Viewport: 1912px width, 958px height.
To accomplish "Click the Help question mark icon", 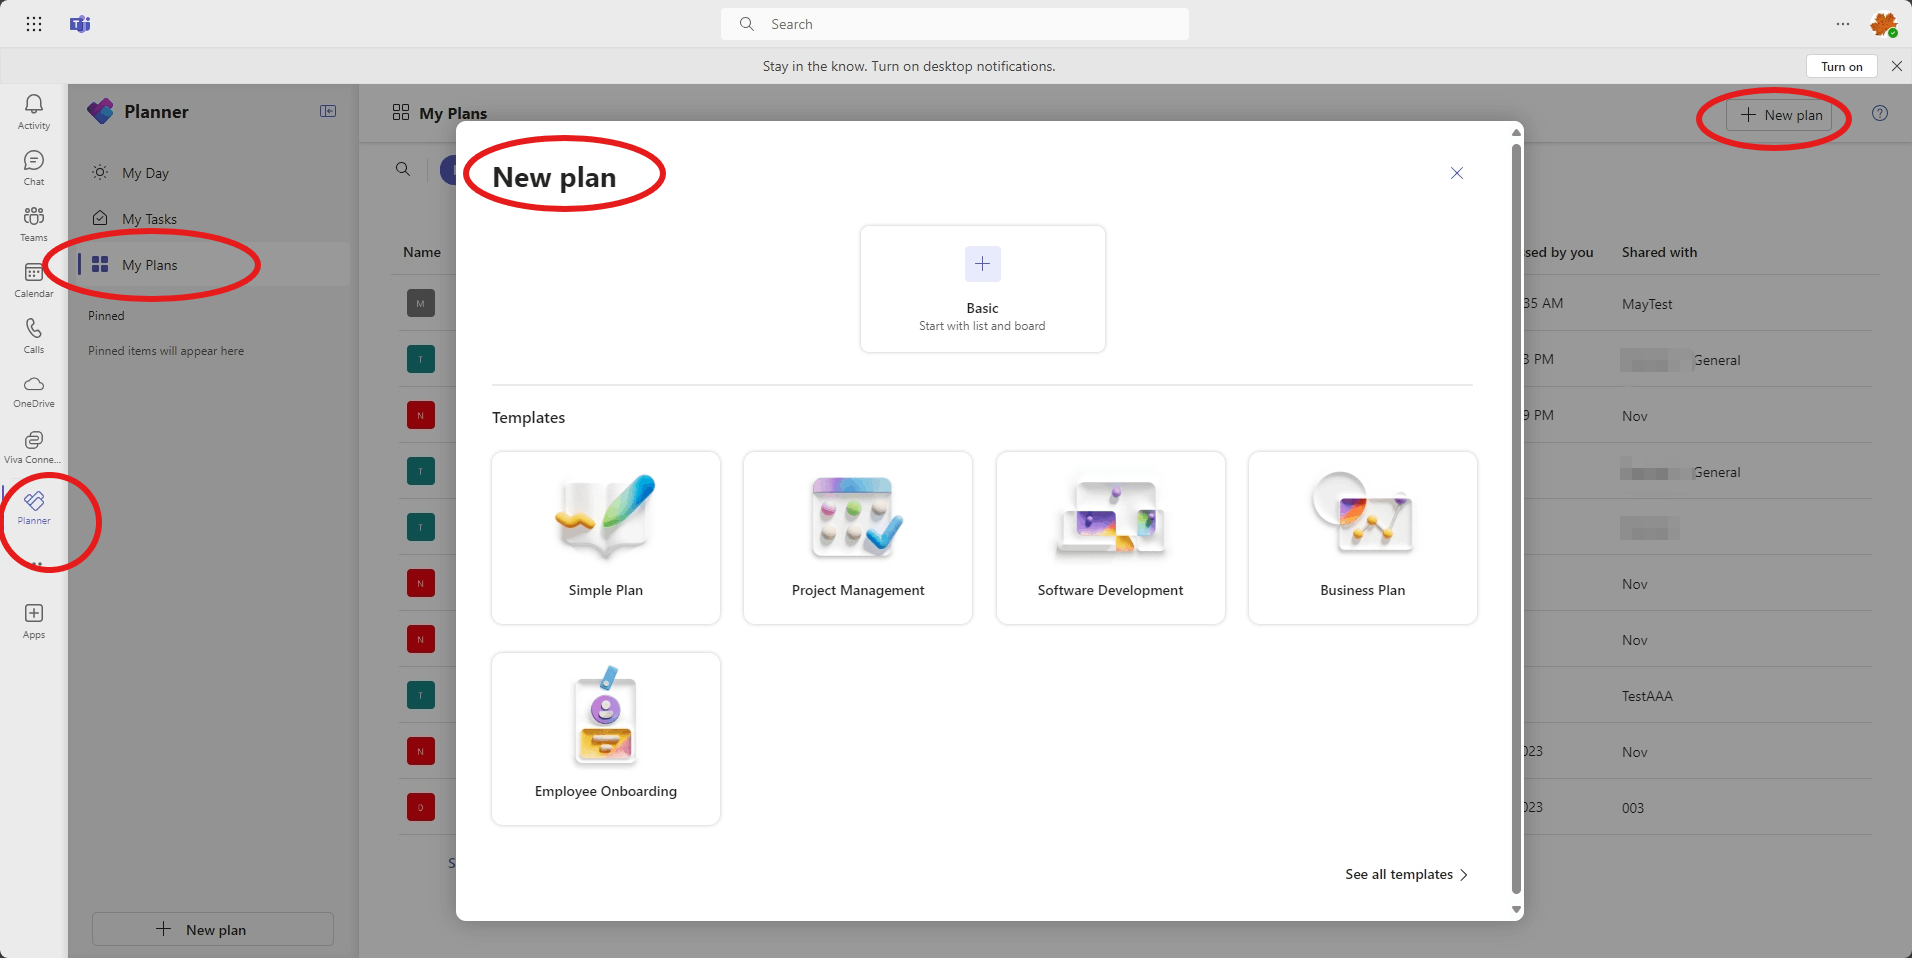I will pyautogui.click(x=1881, y=113).
